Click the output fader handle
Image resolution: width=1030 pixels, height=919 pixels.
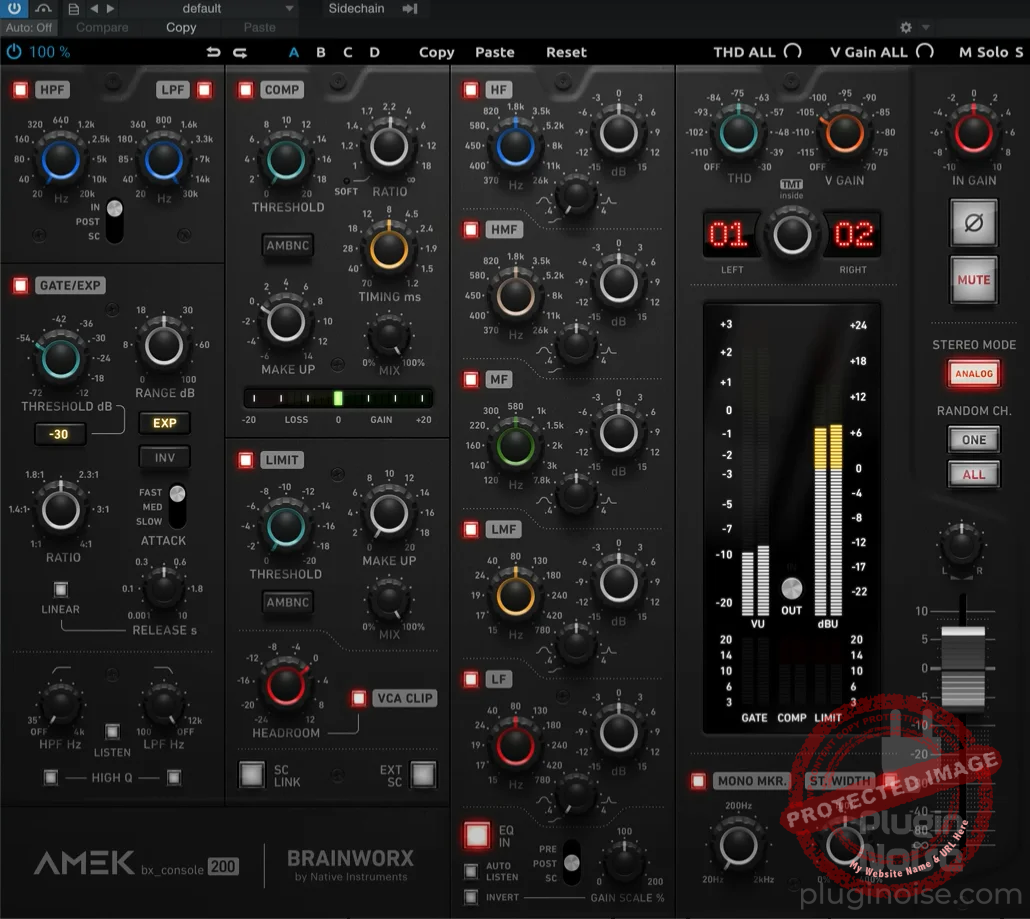(963, 666)
